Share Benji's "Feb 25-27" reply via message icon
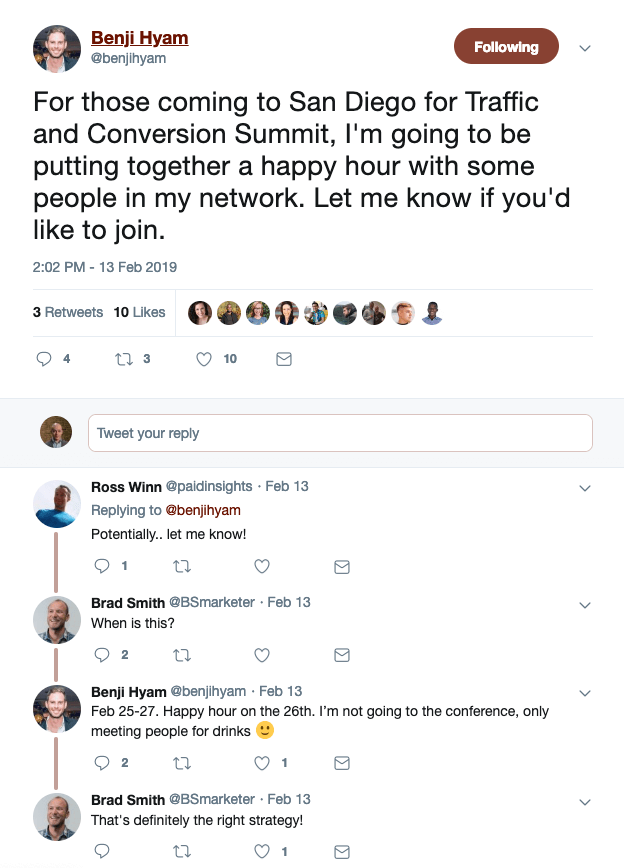 (x=342, y=763)
